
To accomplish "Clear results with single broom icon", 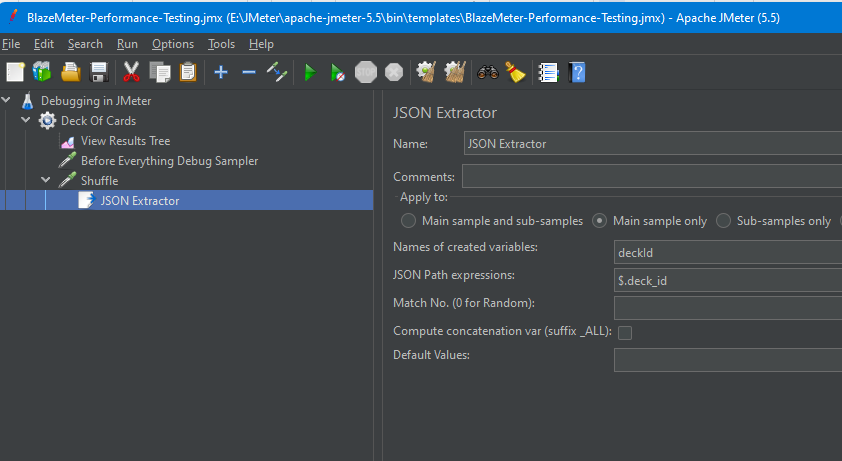I will pyautogui.click(x=426, y=72).
